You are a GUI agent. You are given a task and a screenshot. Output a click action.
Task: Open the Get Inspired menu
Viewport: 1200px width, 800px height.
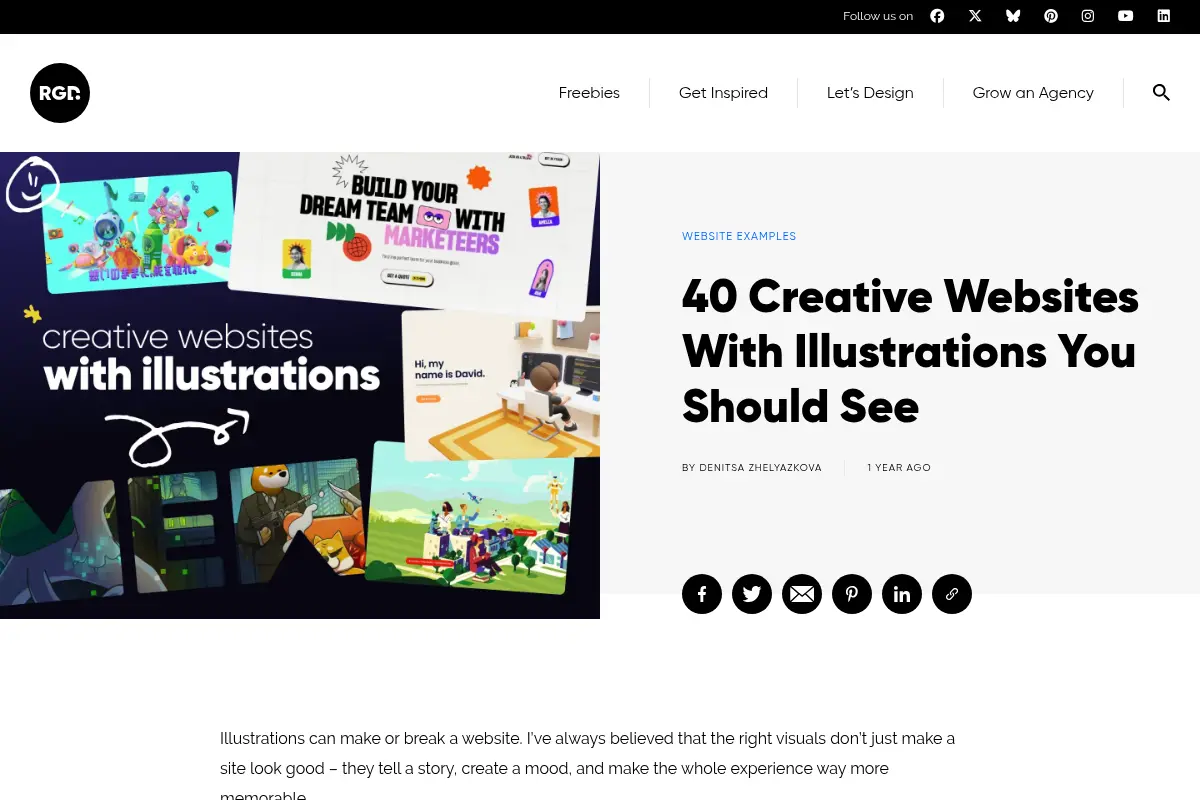(x=723, y=93)
